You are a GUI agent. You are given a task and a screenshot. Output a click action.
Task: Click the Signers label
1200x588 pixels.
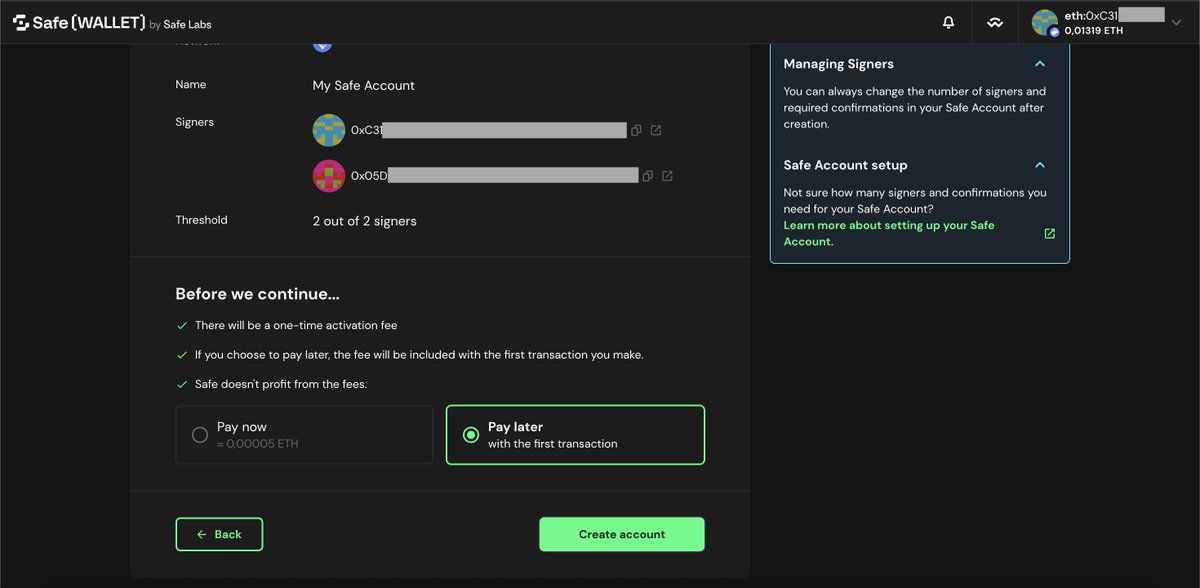point(194,122)
